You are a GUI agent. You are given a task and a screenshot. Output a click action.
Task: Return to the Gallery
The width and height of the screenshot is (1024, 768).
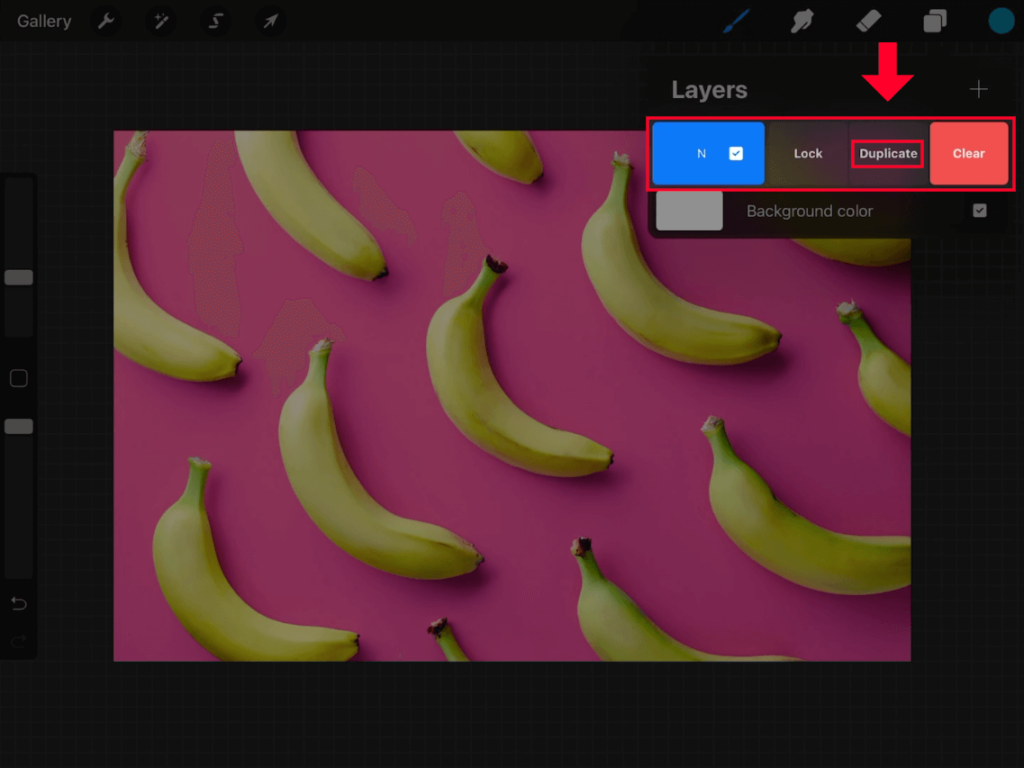point(43,20)
